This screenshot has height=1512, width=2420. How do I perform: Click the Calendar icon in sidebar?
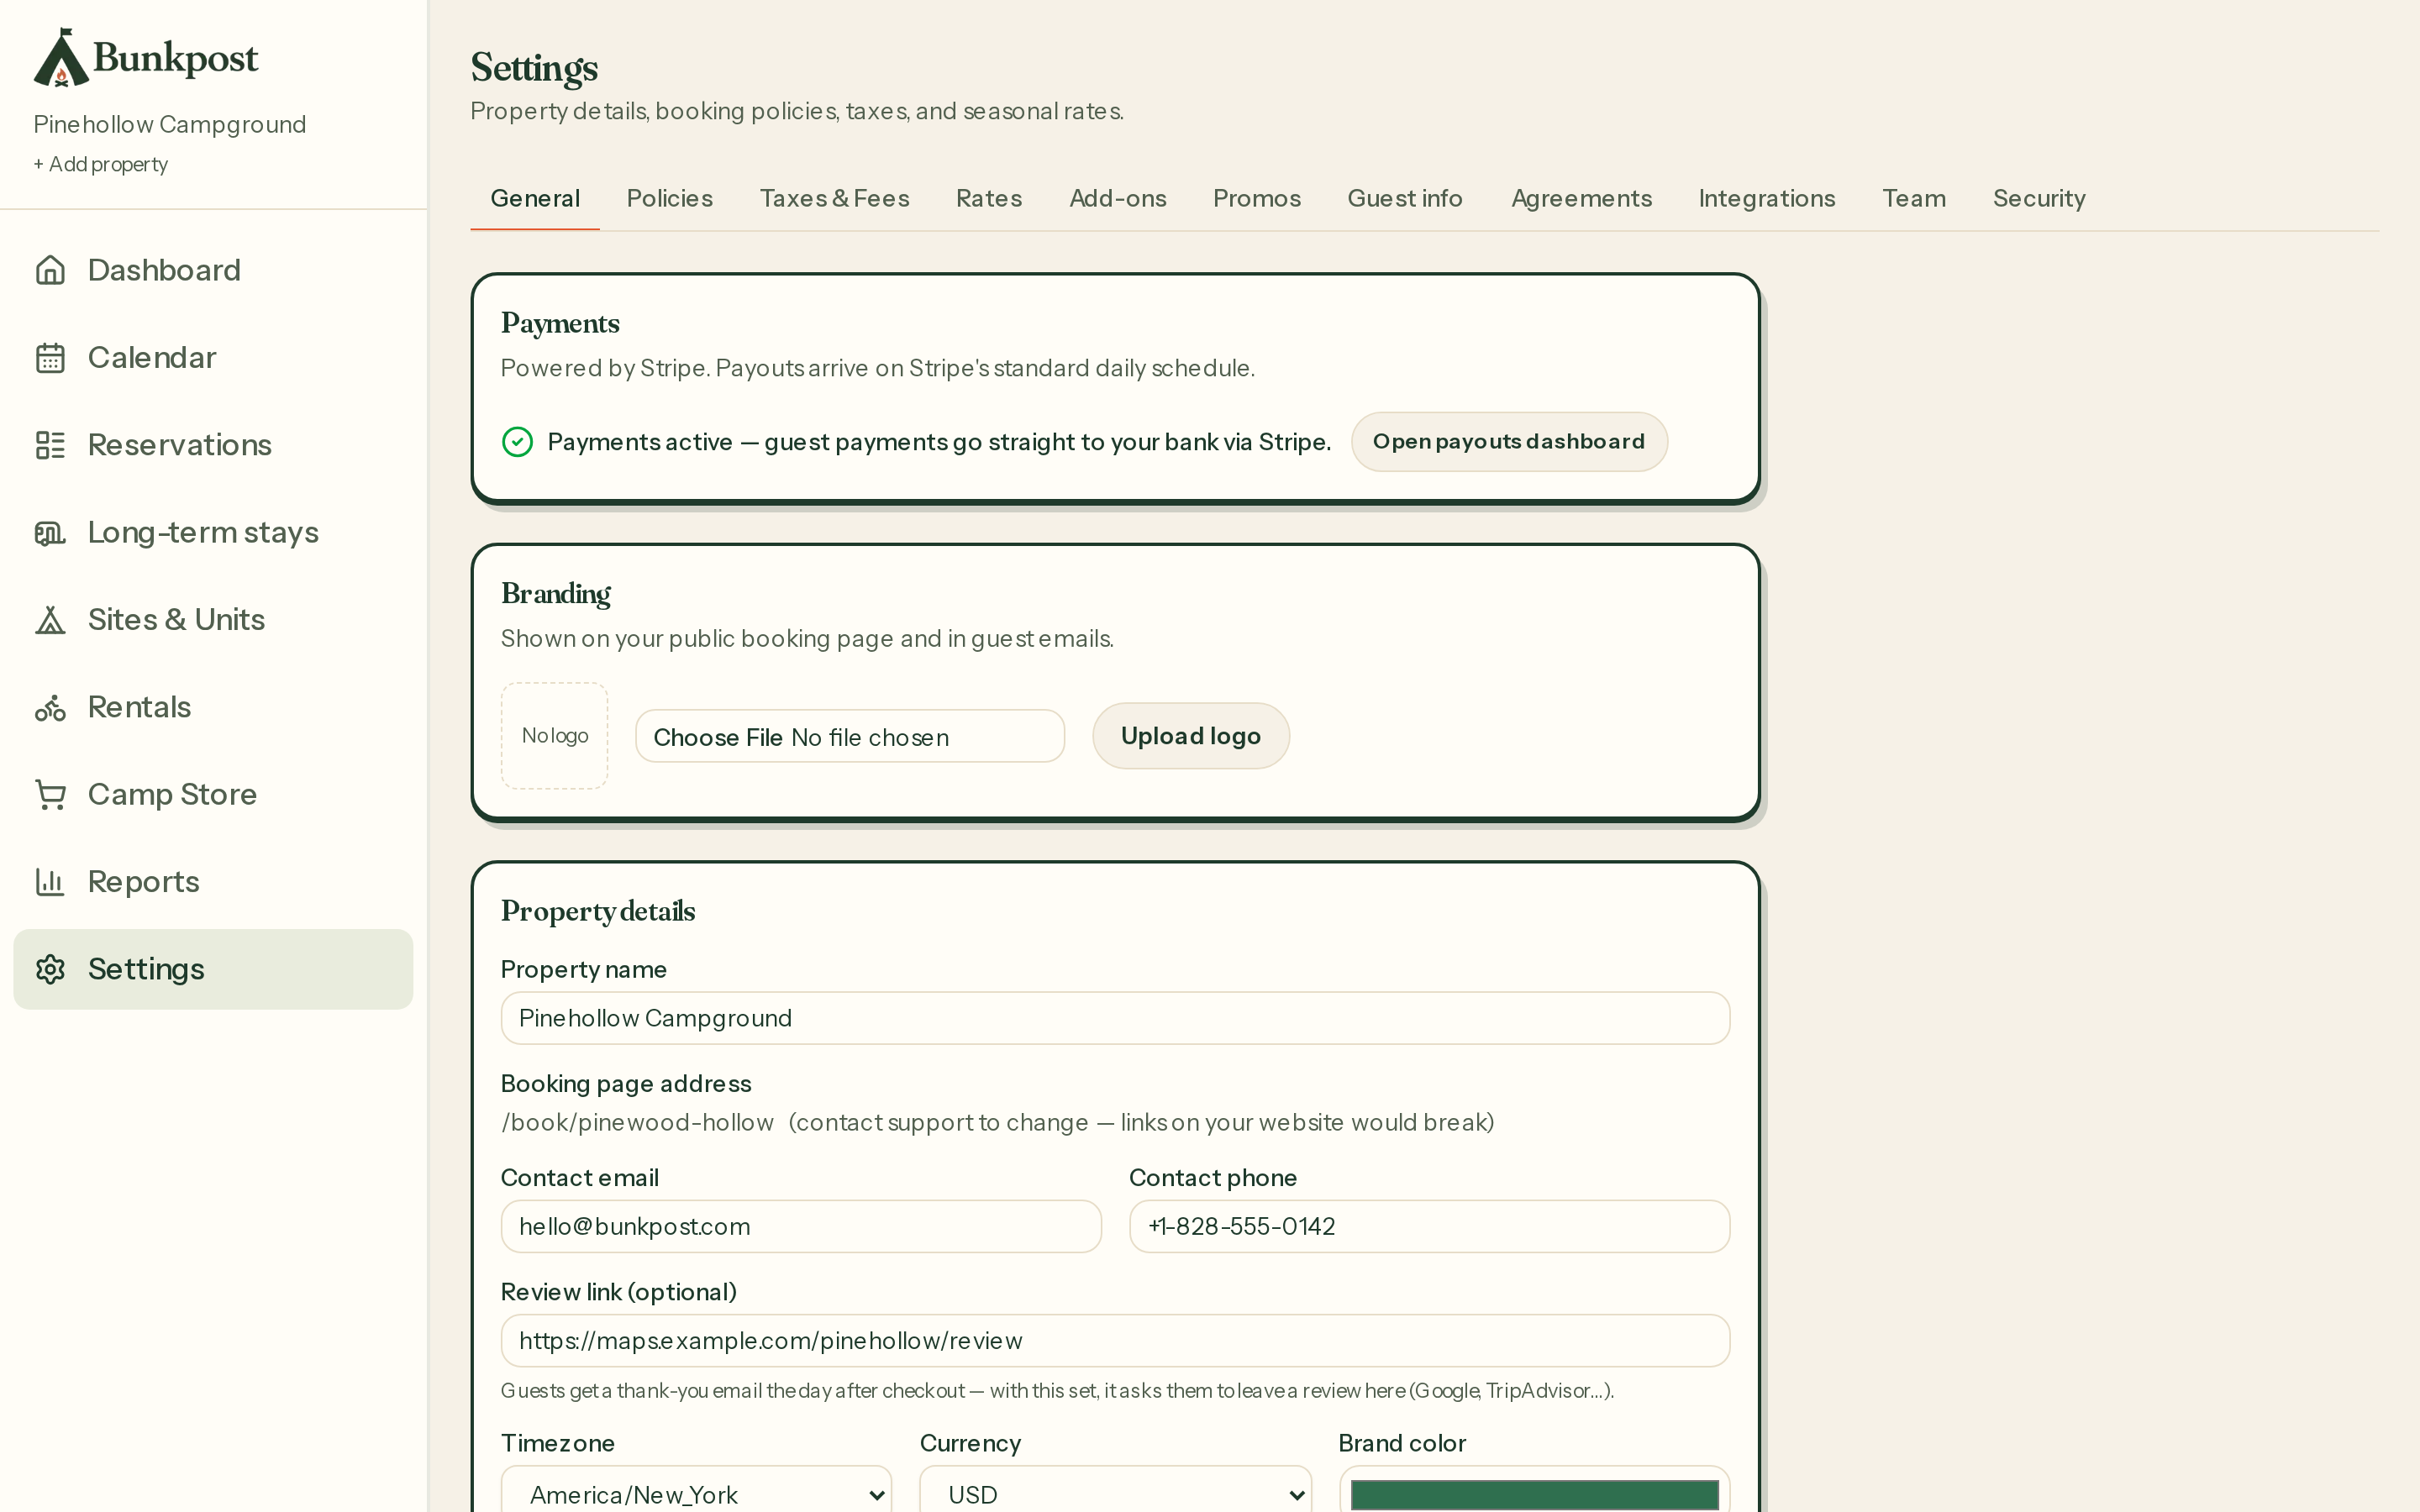50,358
